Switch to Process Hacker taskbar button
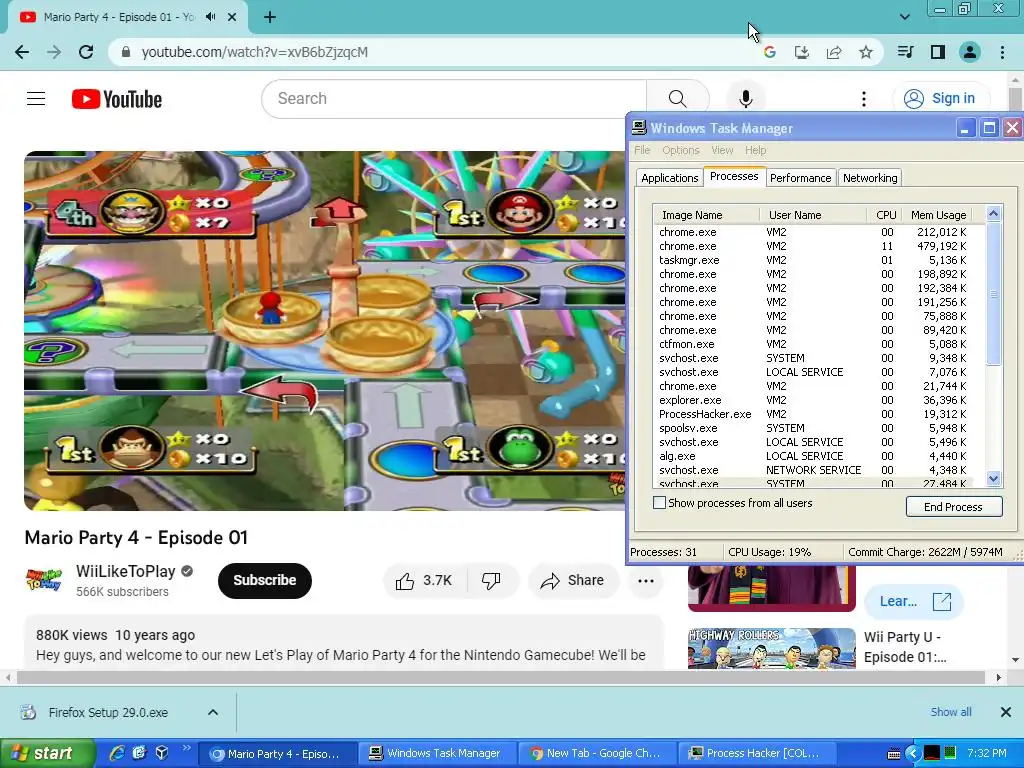Screen dimensions: 1024x768 pyautogui.click(x=757, y=753)
